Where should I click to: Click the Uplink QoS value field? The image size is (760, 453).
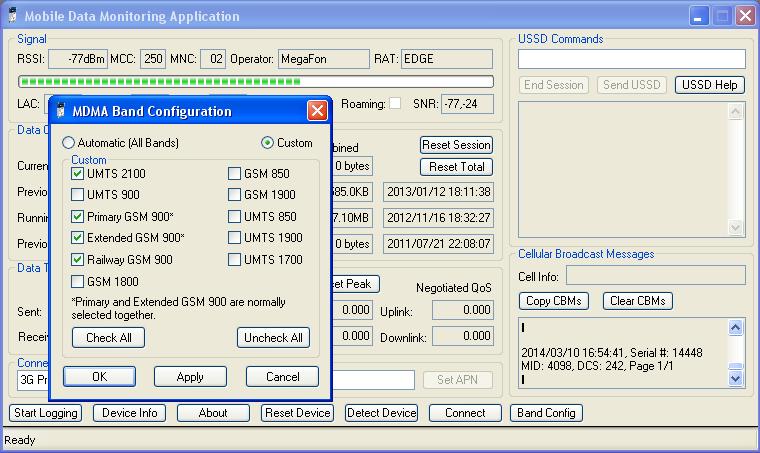pyautogui.click(x=463, y=310)
